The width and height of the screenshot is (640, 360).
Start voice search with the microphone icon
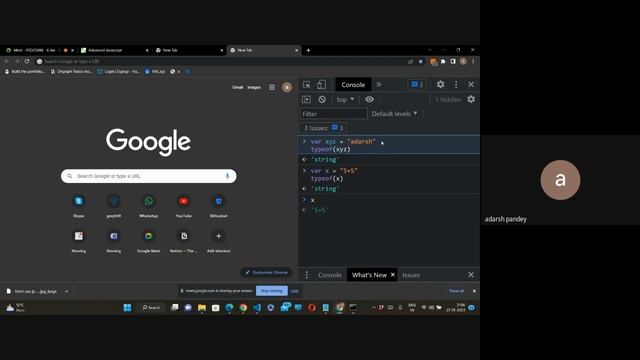227,176
